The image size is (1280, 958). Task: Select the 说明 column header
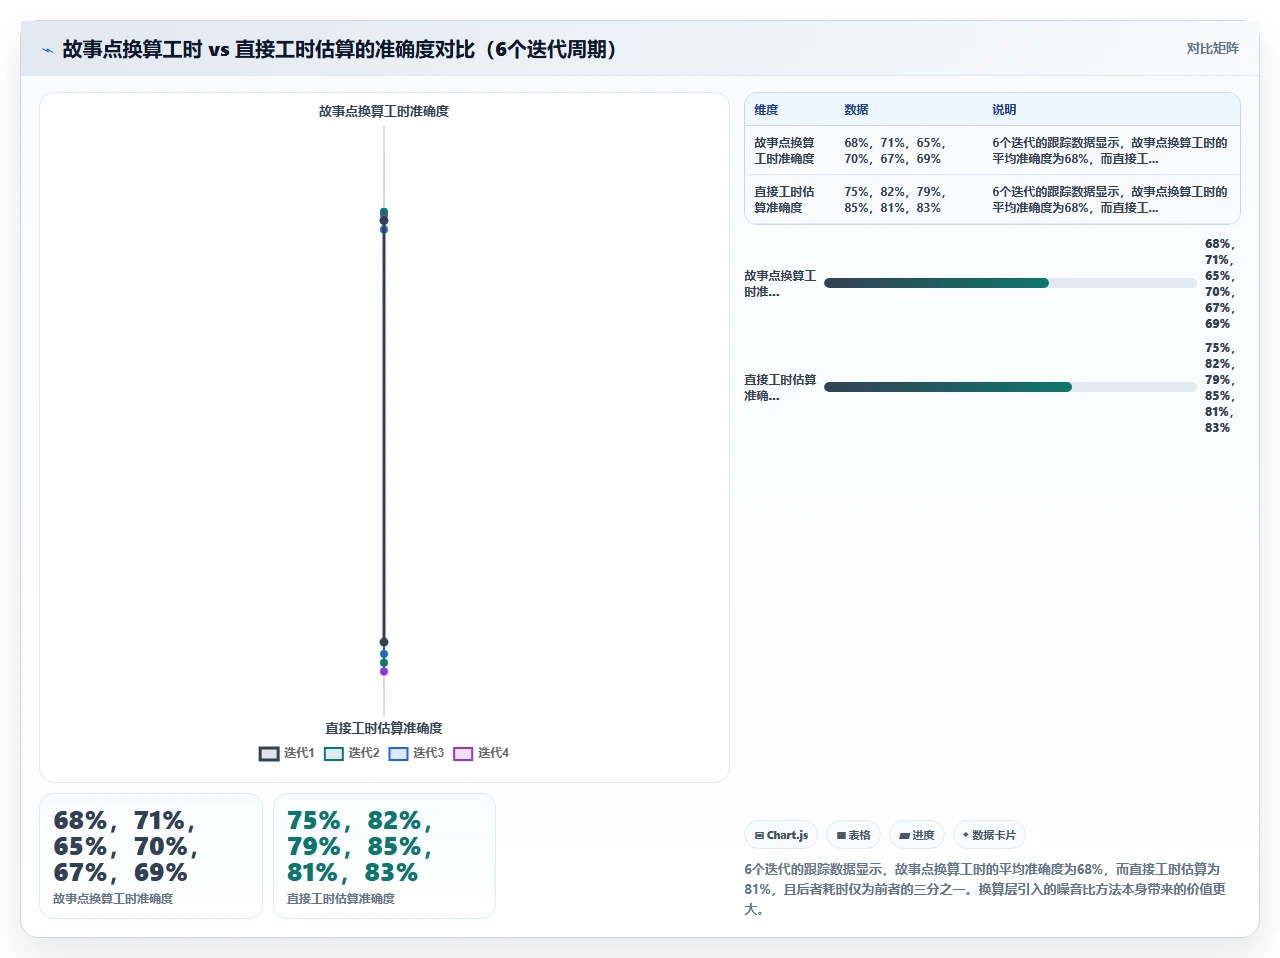tap(1111, 110)
